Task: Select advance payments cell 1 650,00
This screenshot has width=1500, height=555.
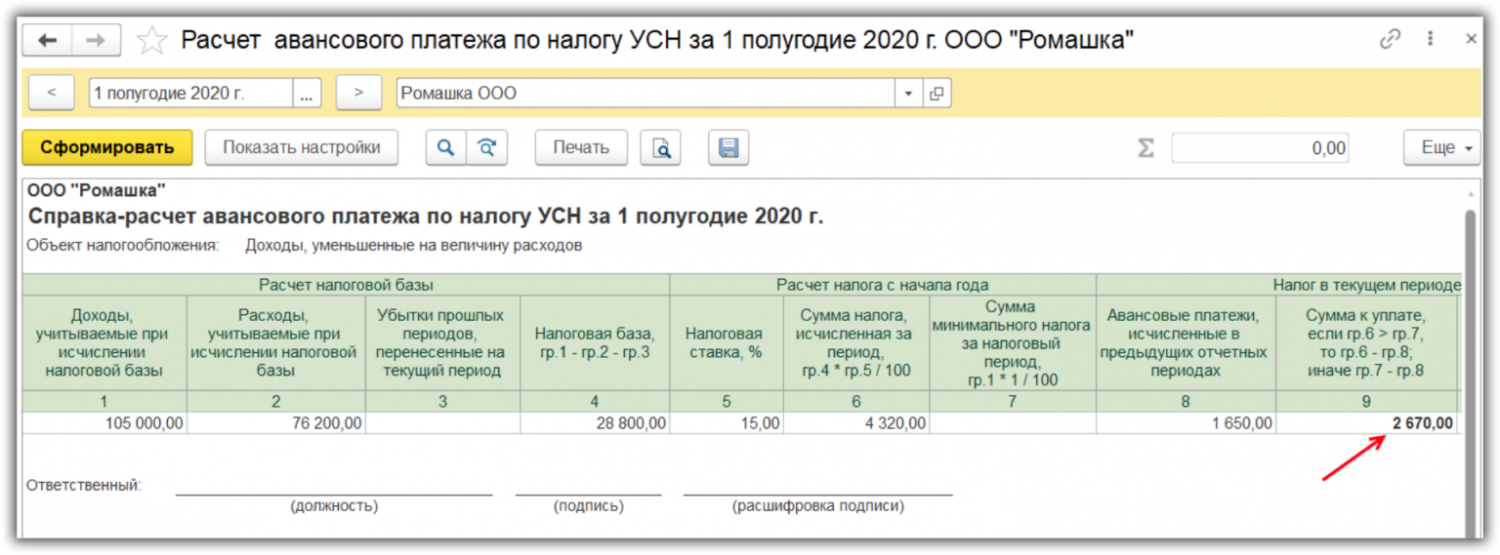Action: (1186, 423)
